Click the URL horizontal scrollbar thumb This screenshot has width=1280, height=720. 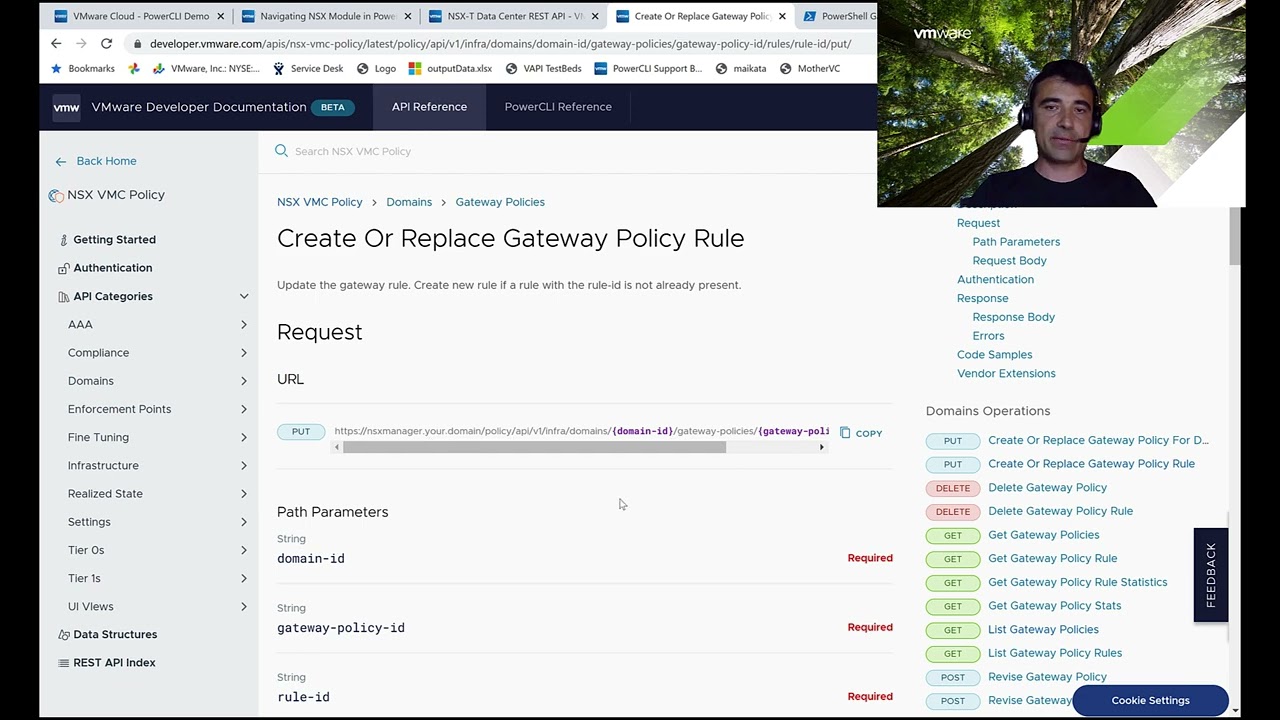534,447
